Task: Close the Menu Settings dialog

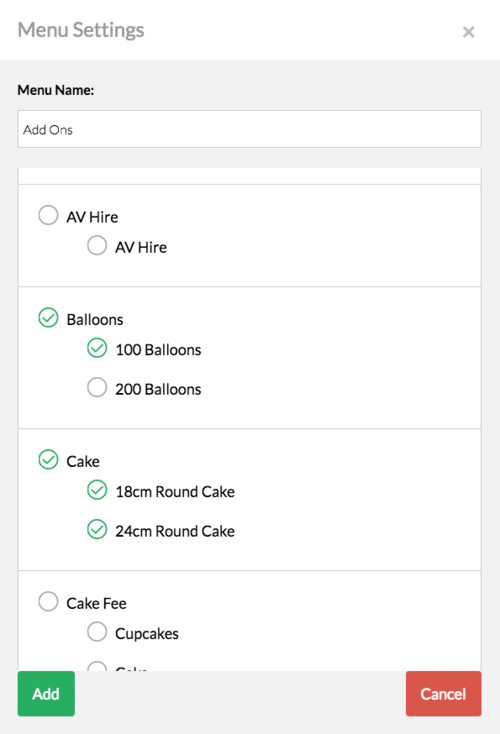Action: click(x=468, y=32)
